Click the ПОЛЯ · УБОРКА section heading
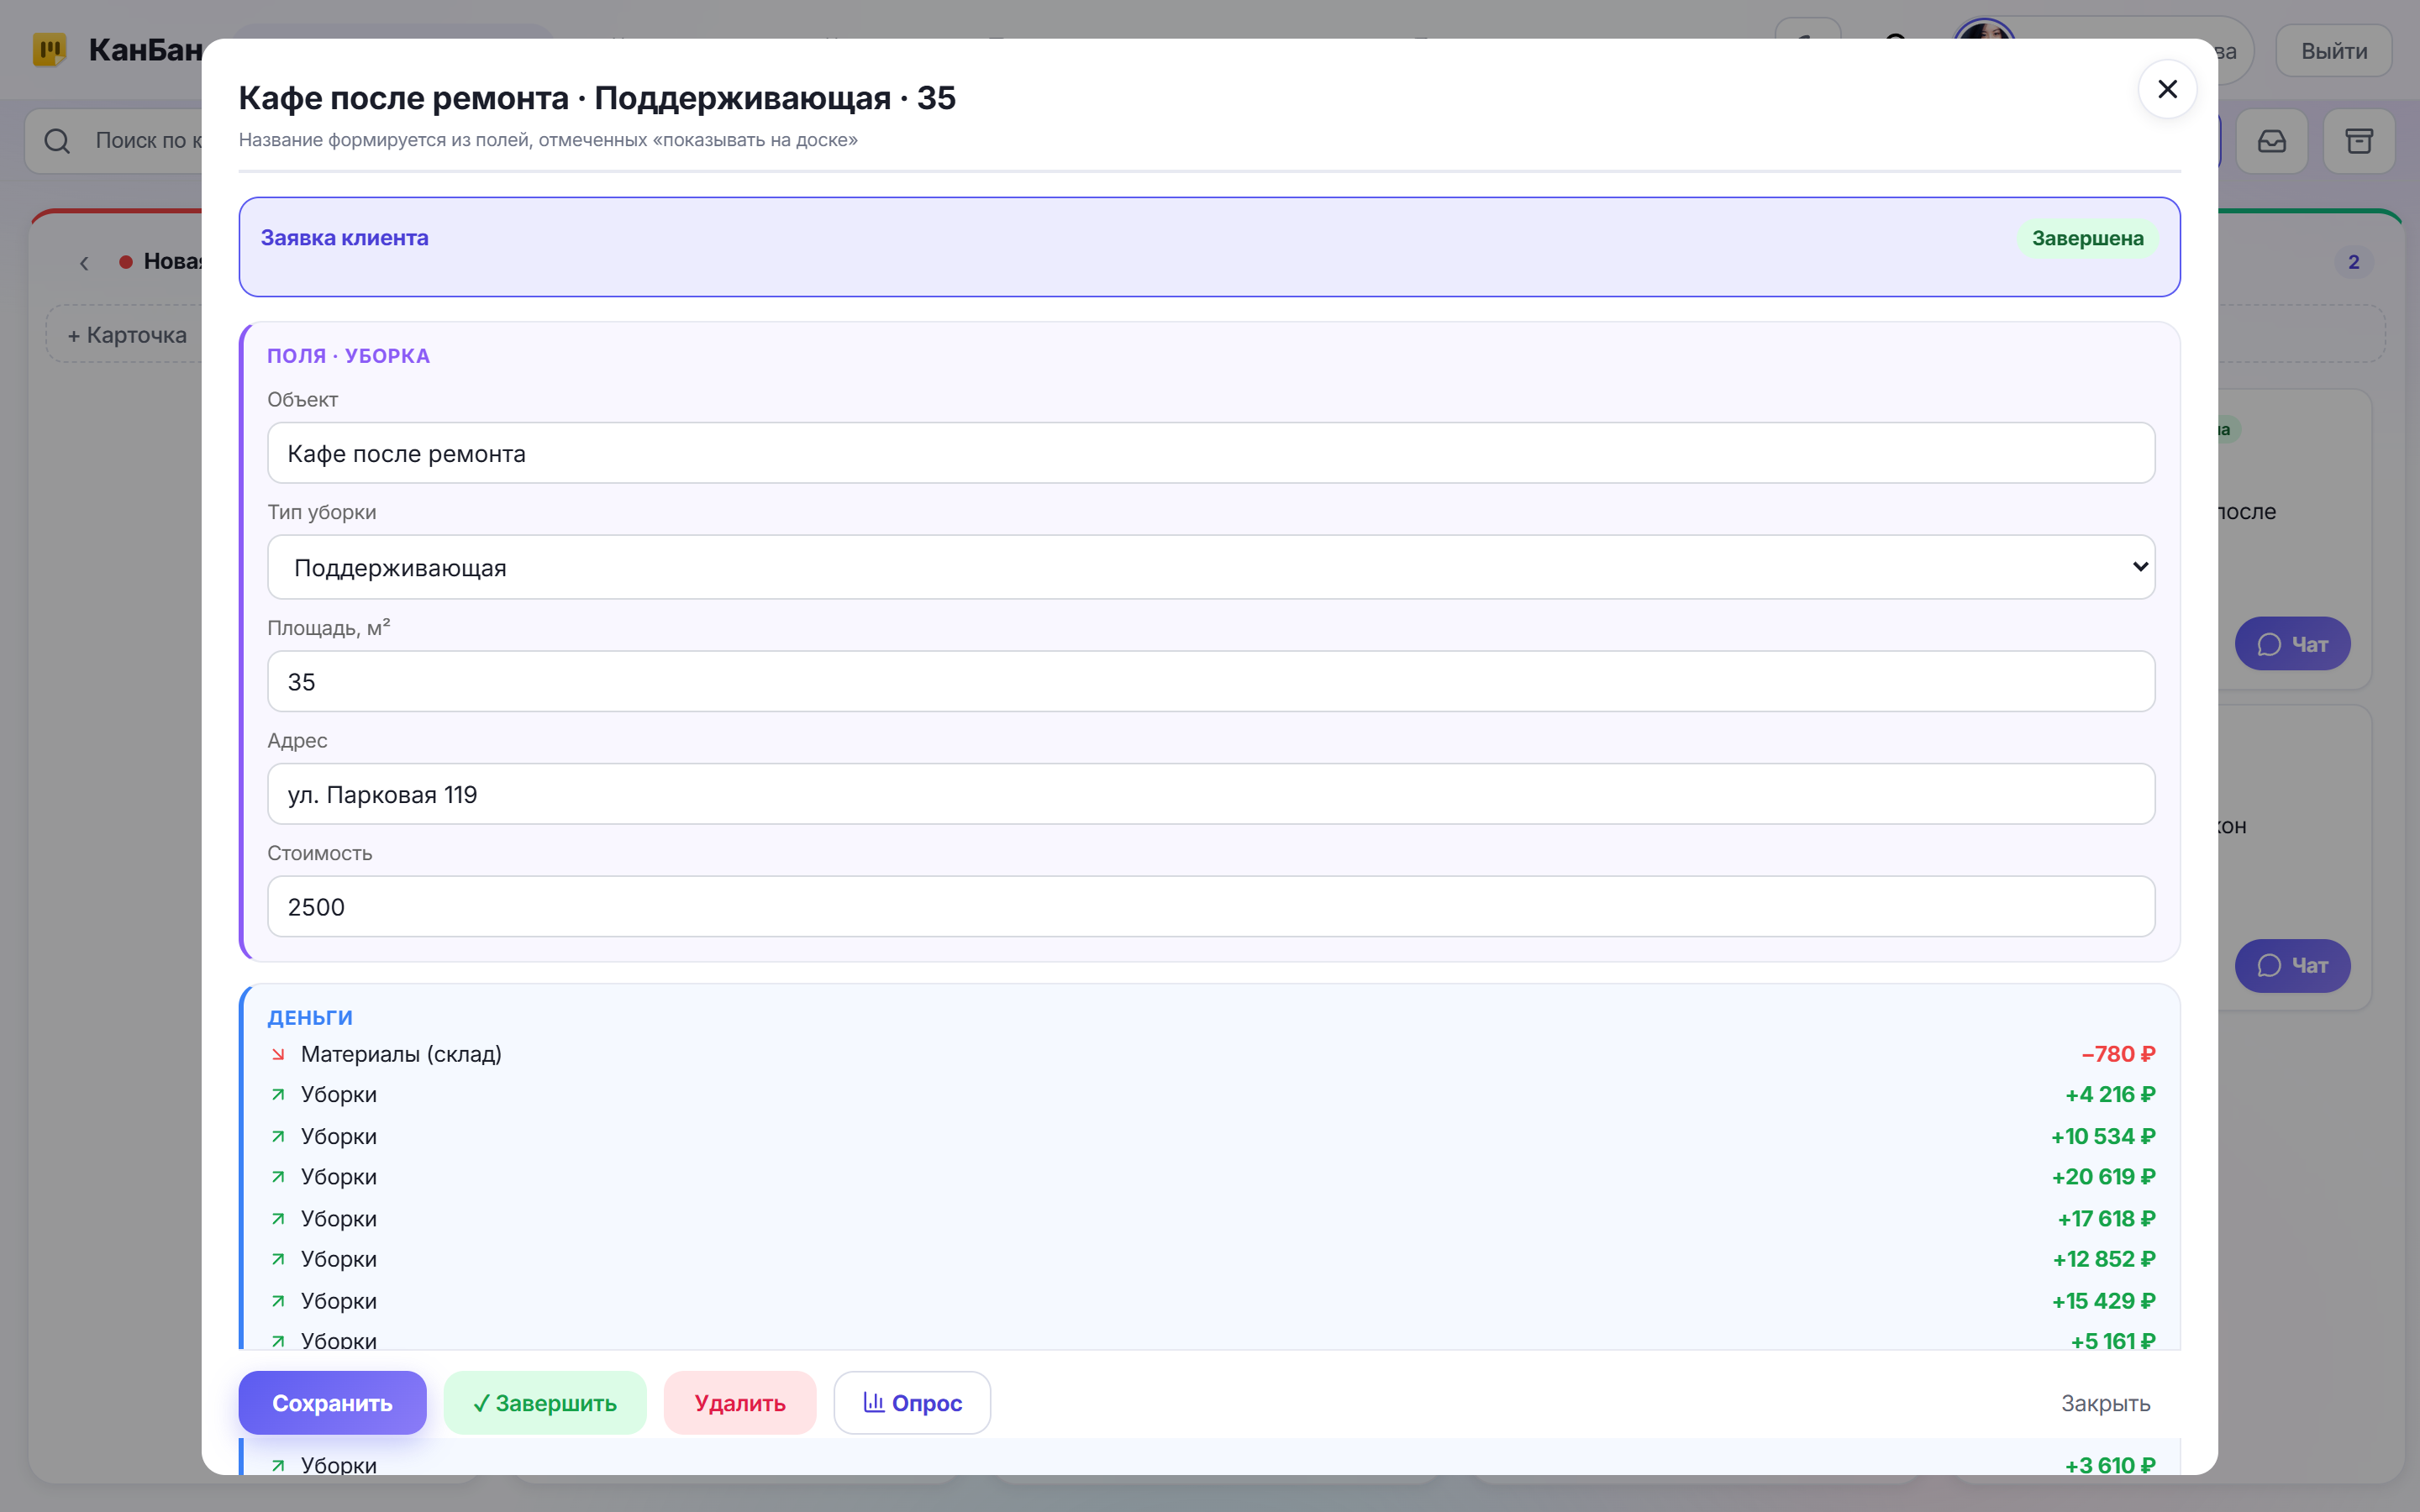The width and height of the screenshot is (2420, 1512). tap(348, 356)
